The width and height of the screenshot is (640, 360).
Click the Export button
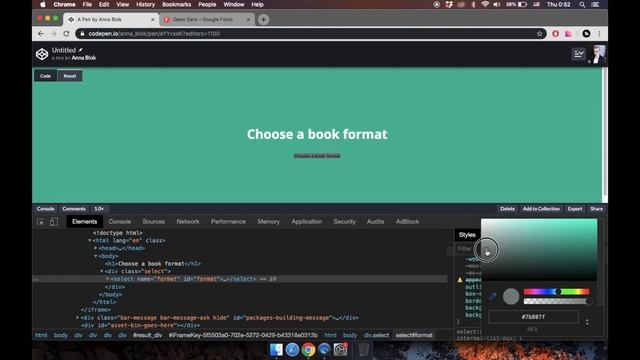(575, 209)
